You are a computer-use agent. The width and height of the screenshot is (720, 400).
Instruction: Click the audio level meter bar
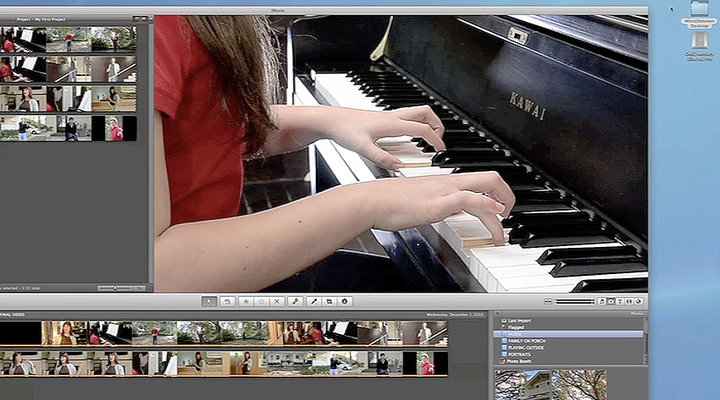(575, 301)
